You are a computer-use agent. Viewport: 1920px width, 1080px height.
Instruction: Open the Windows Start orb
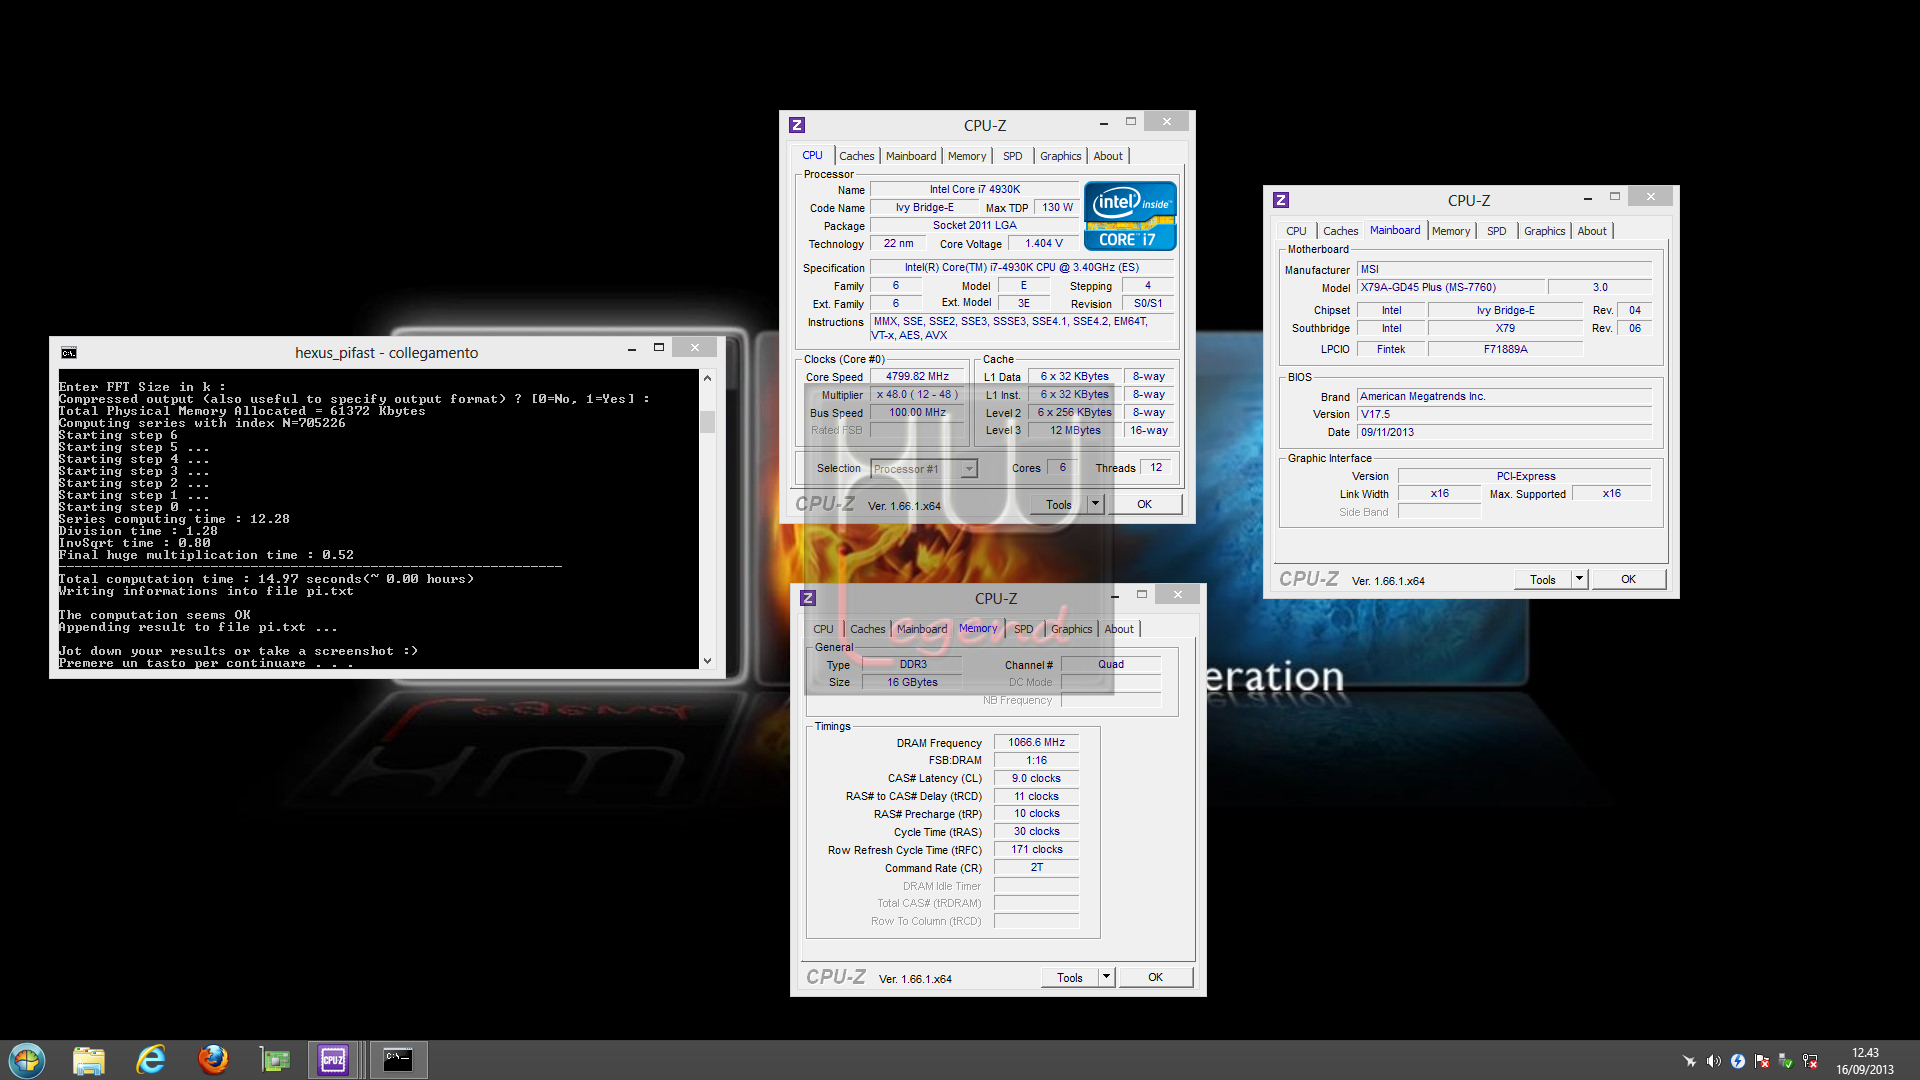click(27, 1060)
